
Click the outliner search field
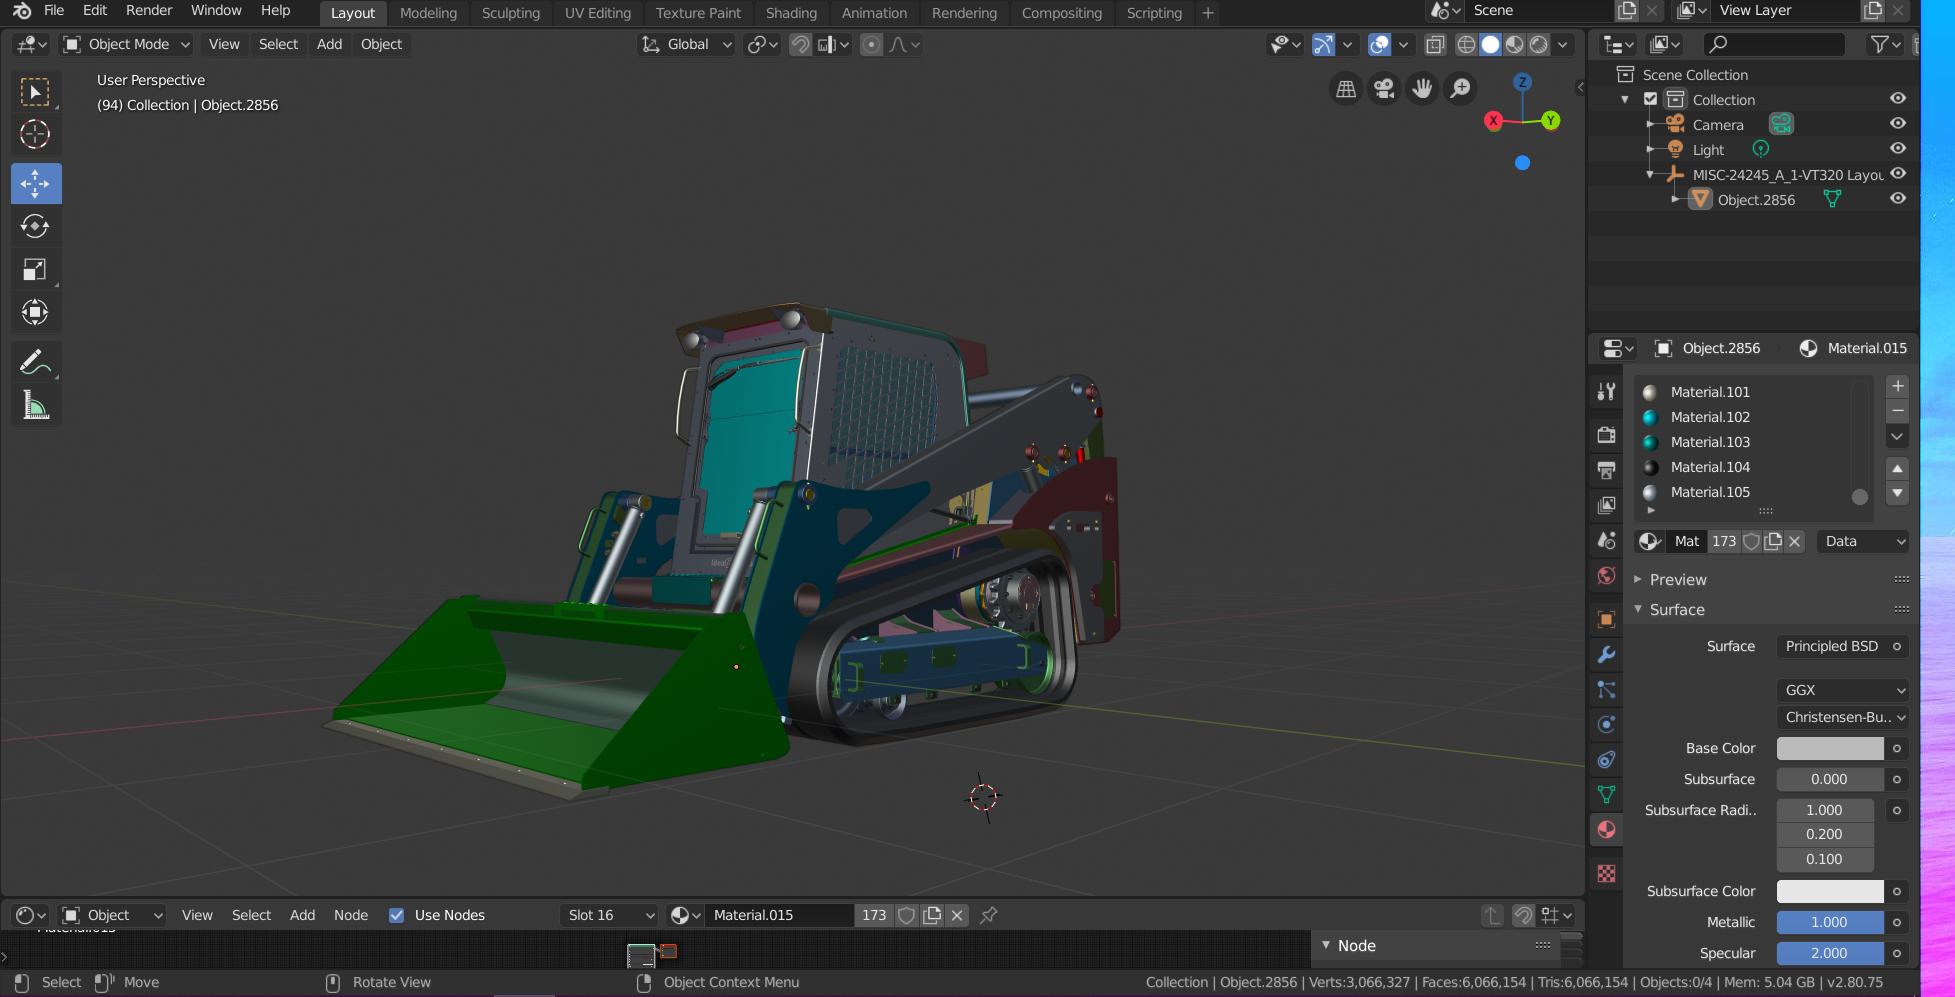pyautogui.click(x=1775, y=44)
